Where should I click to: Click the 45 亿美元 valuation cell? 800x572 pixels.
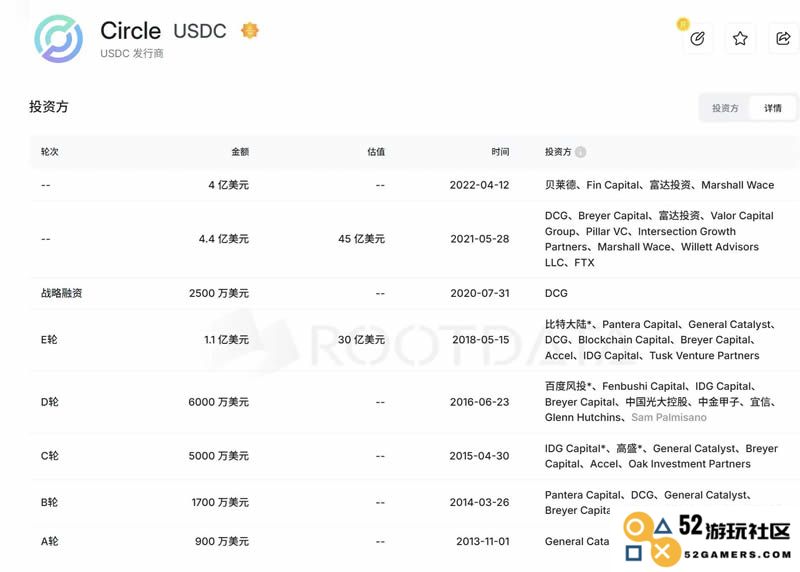[x=361, y=239]
